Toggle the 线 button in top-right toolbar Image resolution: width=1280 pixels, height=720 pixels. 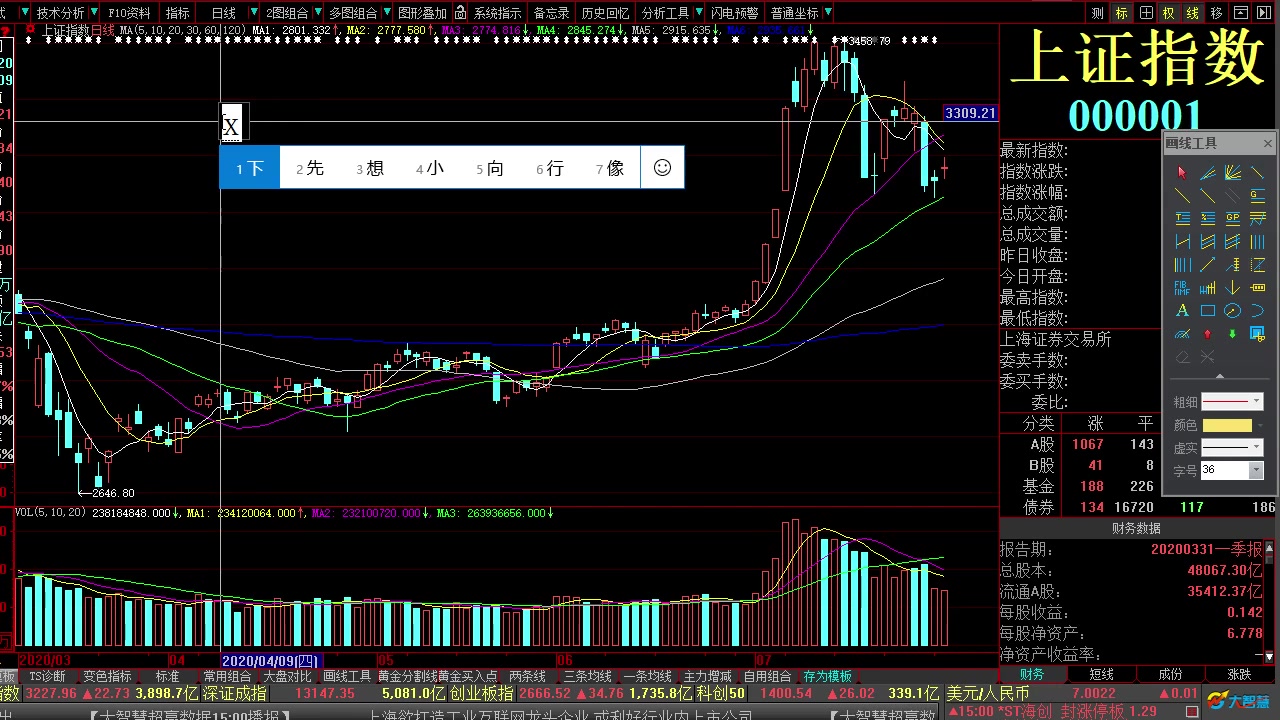1192,13
